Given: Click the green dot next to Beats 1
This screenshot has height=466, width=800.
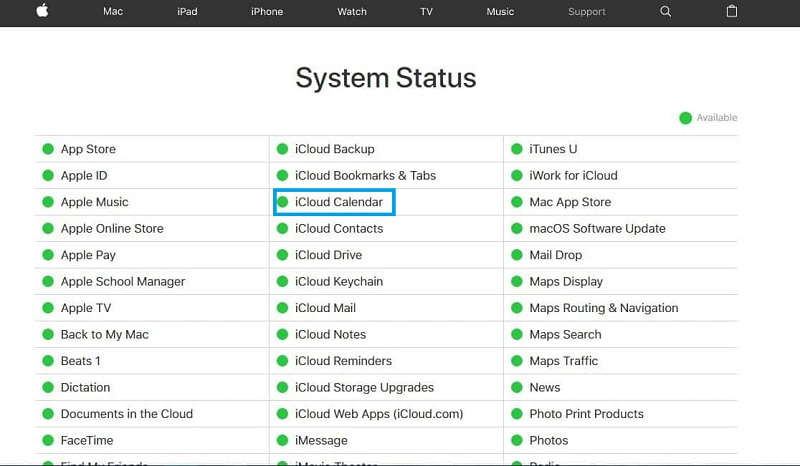Looking at the screenshot, I should click(48, 361).
